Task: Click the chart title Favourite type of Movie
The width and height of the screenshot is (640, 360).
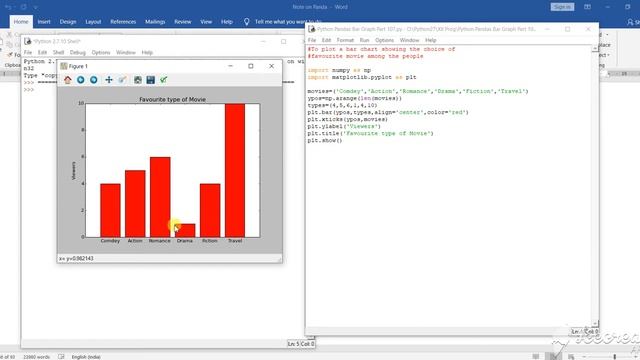Action: pyautogui.click(x=172, y=100)
